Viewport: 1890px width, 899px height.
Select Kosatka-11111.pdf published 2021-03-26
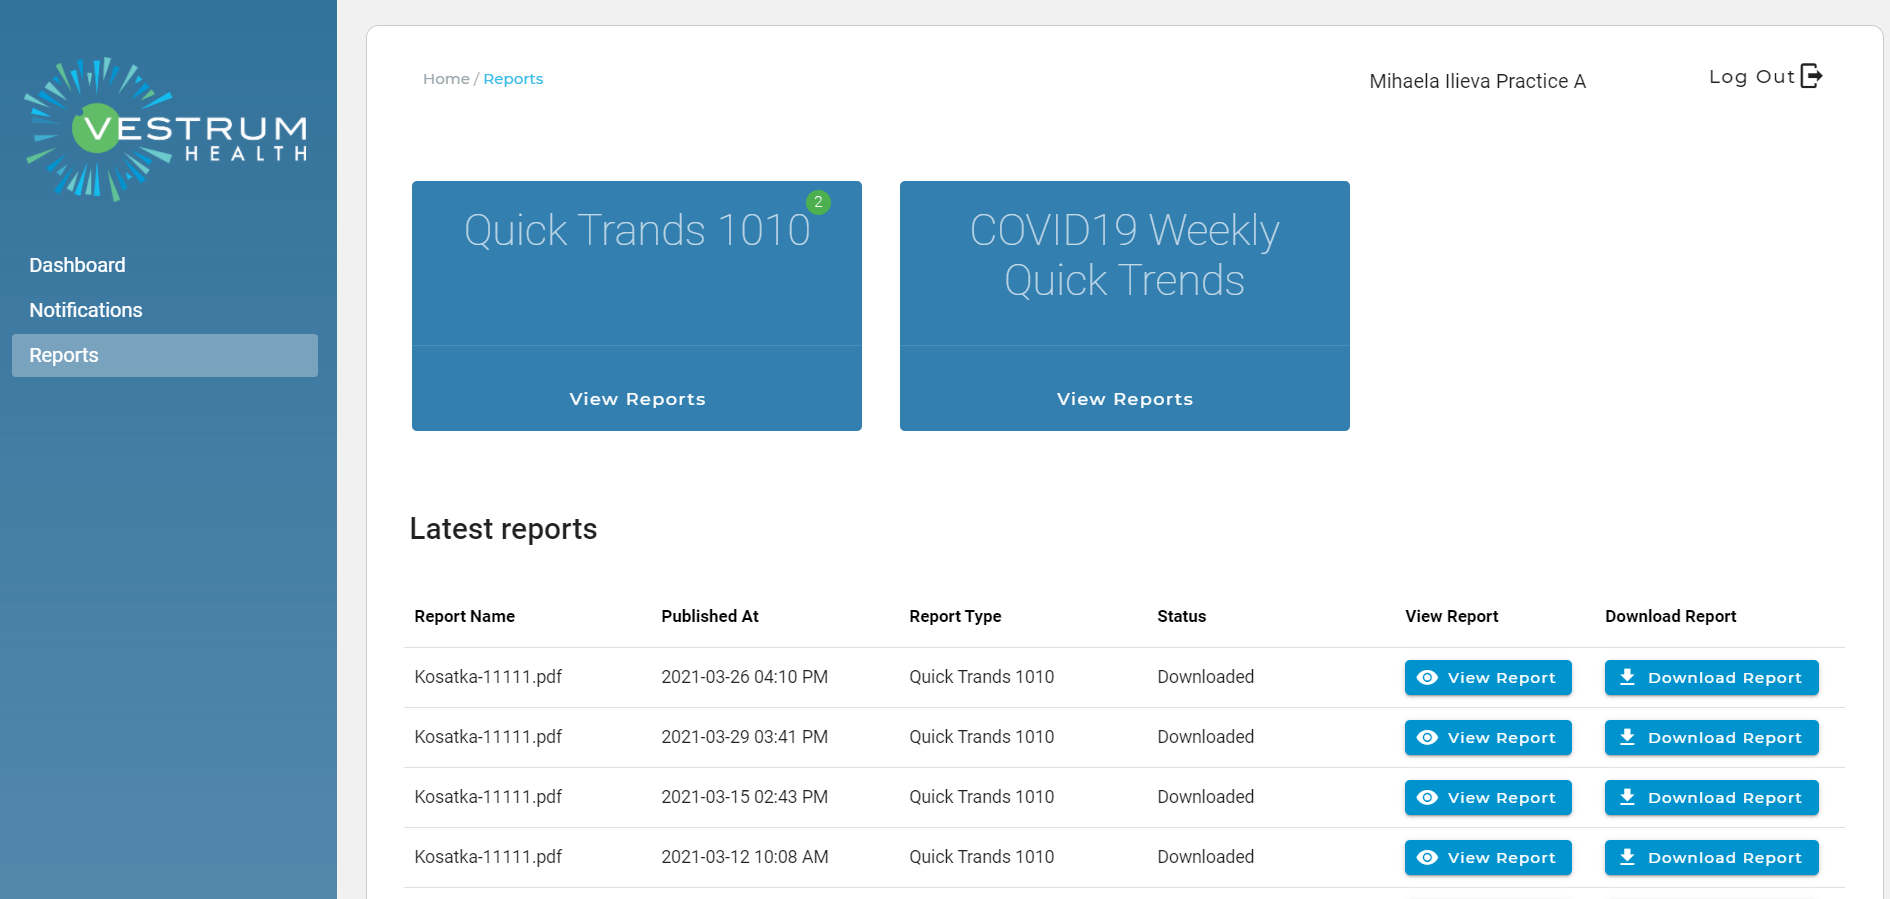pyautogui.click(x=488, y=677)
